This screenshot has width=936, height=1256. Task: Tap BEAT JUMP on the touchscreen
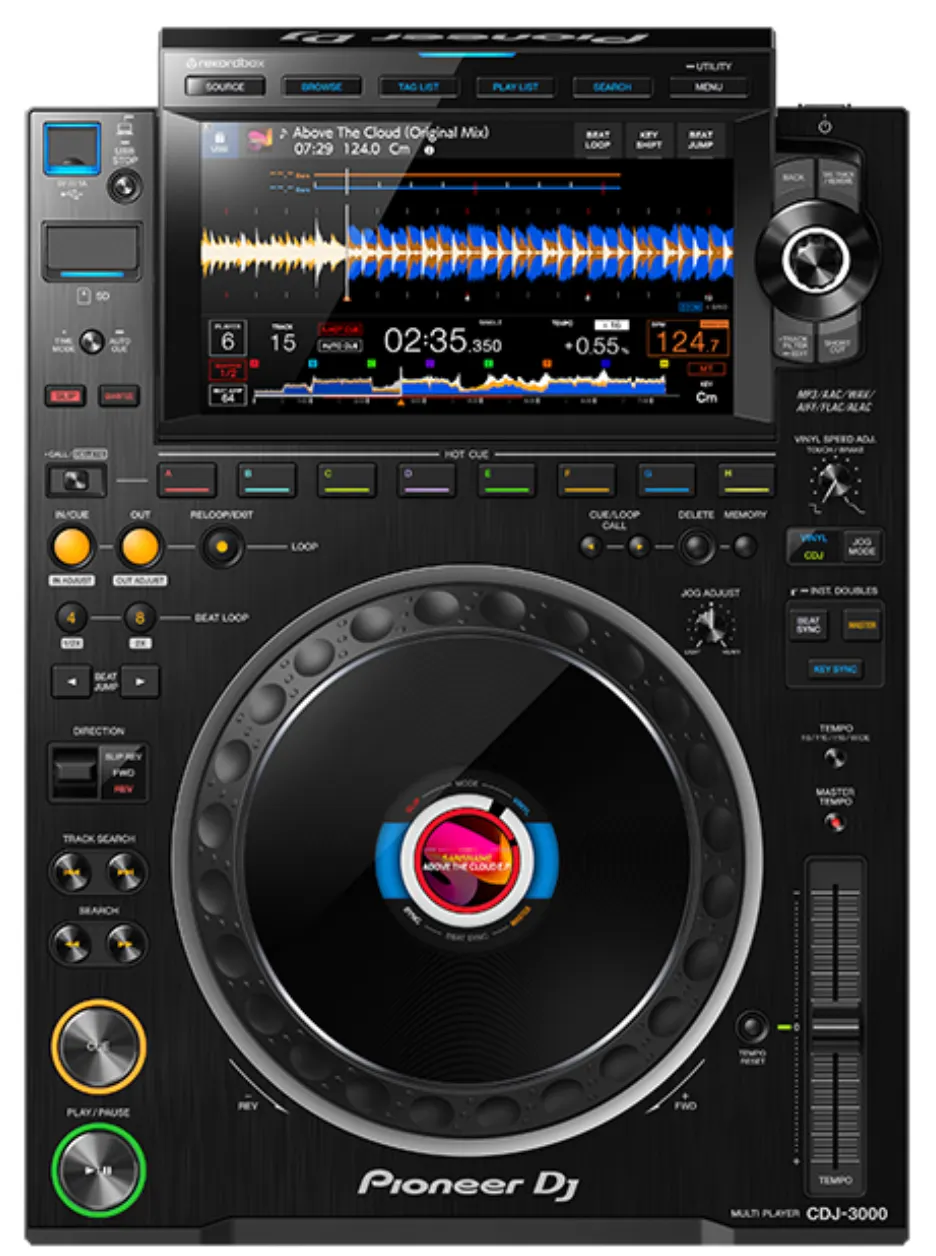(702, 140)
